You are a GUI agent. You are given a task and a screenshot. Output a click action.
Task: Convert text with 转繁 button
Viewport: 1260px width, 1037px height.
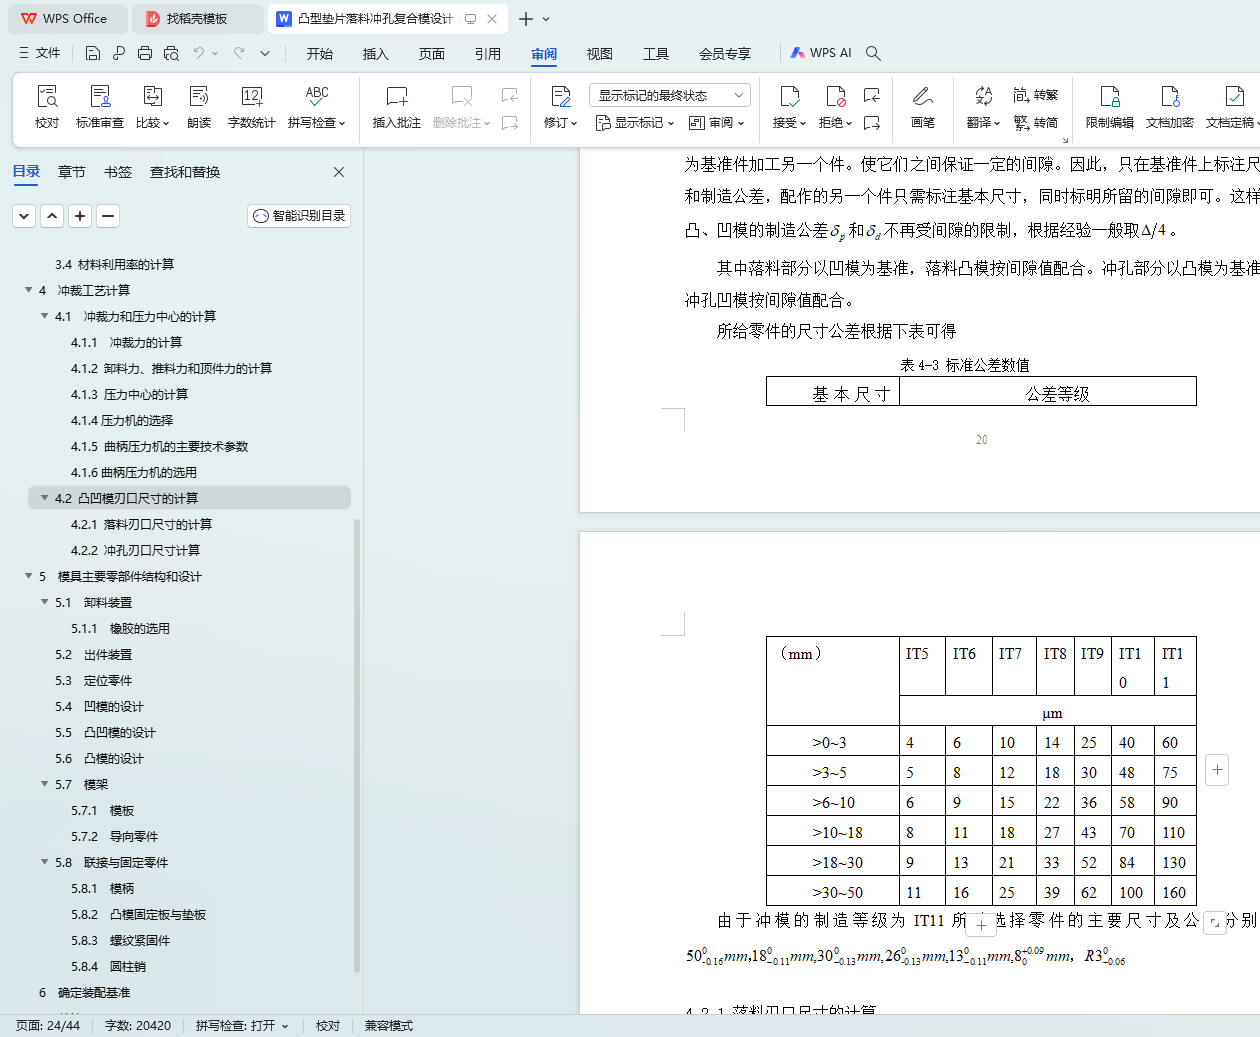point(1036,95)
